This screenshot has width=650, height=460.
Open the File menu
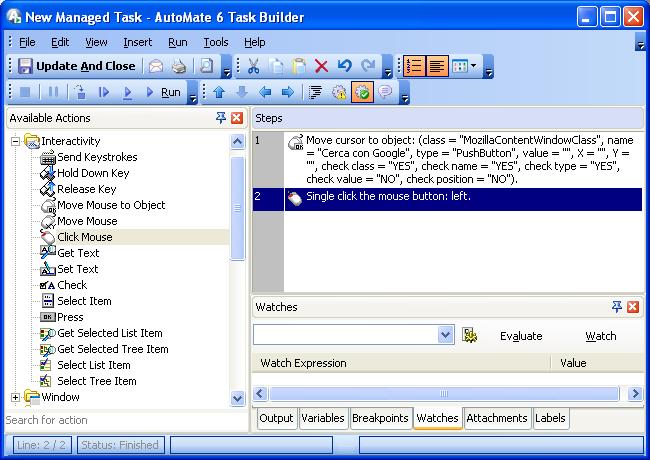click(x=27, y=42)
